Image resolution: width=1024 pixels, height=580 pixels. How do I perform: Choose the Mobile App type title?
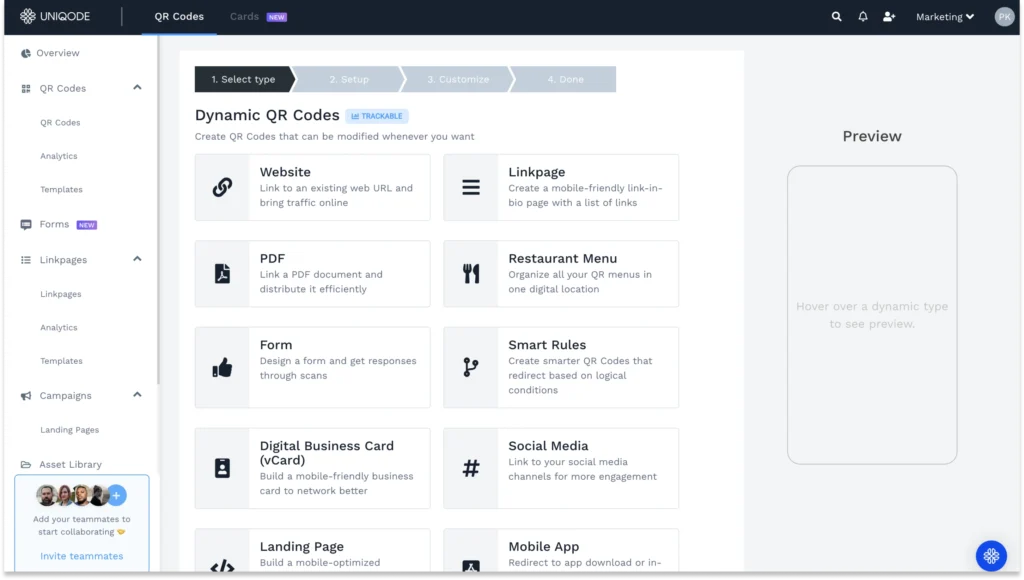pos(543,546)
